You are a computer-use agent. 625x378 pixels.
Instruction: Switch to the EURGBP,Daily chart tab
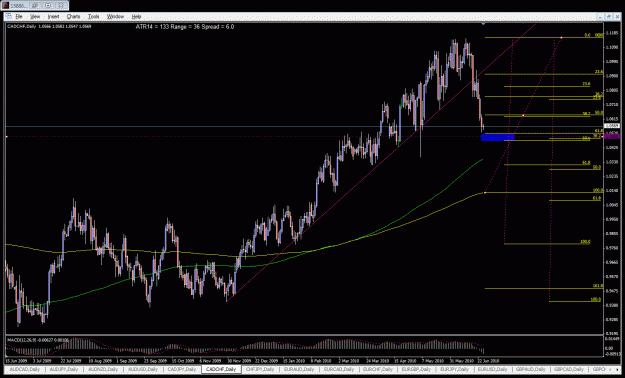pyautogui.click(x=416, y=369)
